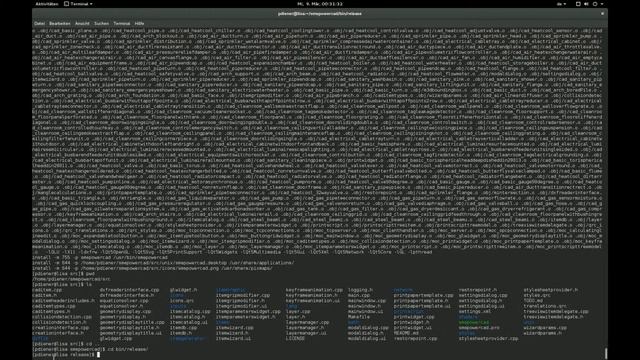640x360 pixels.
Task: Open the Terminal app menu in top bar
Action: [x=78, y=4]
